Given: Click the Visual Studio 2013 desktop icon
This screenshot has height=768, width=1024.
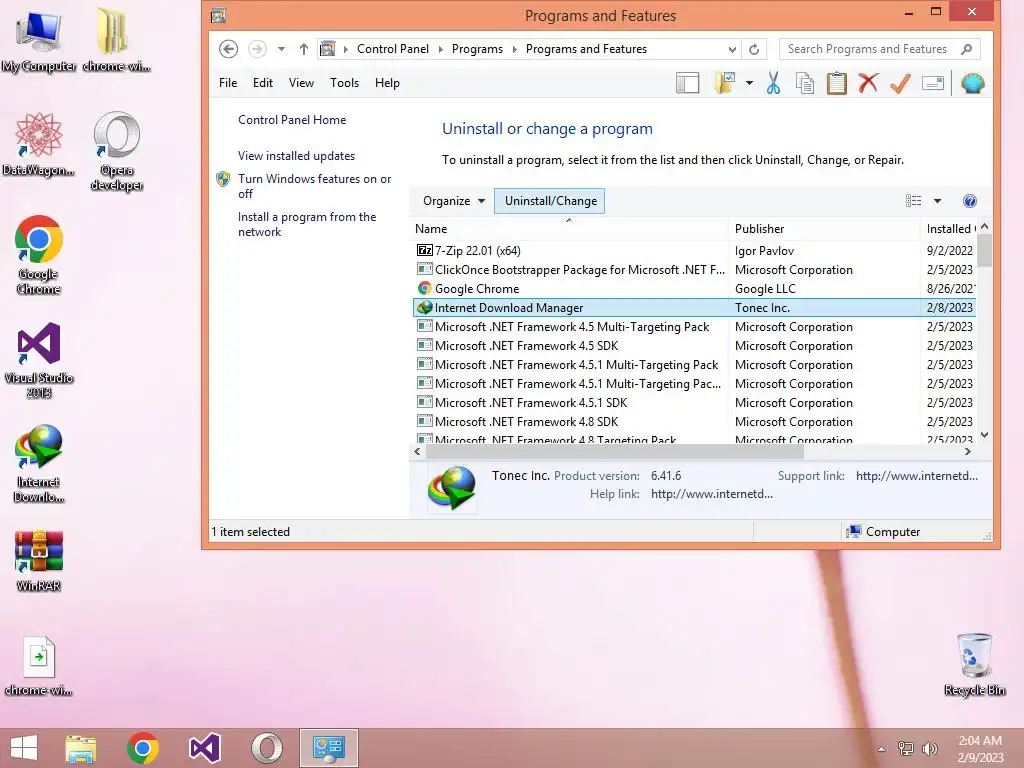Looking at the screenshot, I should coord(39,360).
